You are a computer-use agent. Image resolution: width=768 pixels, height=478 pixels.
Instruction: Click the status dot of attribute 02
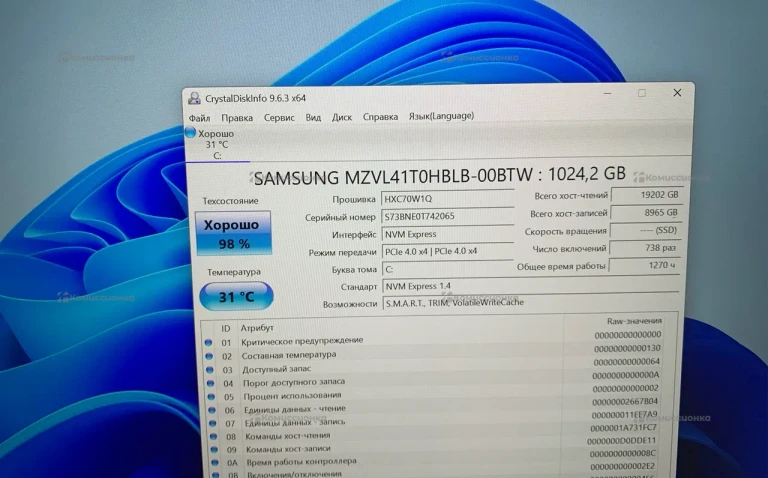[x=210, y=357]
